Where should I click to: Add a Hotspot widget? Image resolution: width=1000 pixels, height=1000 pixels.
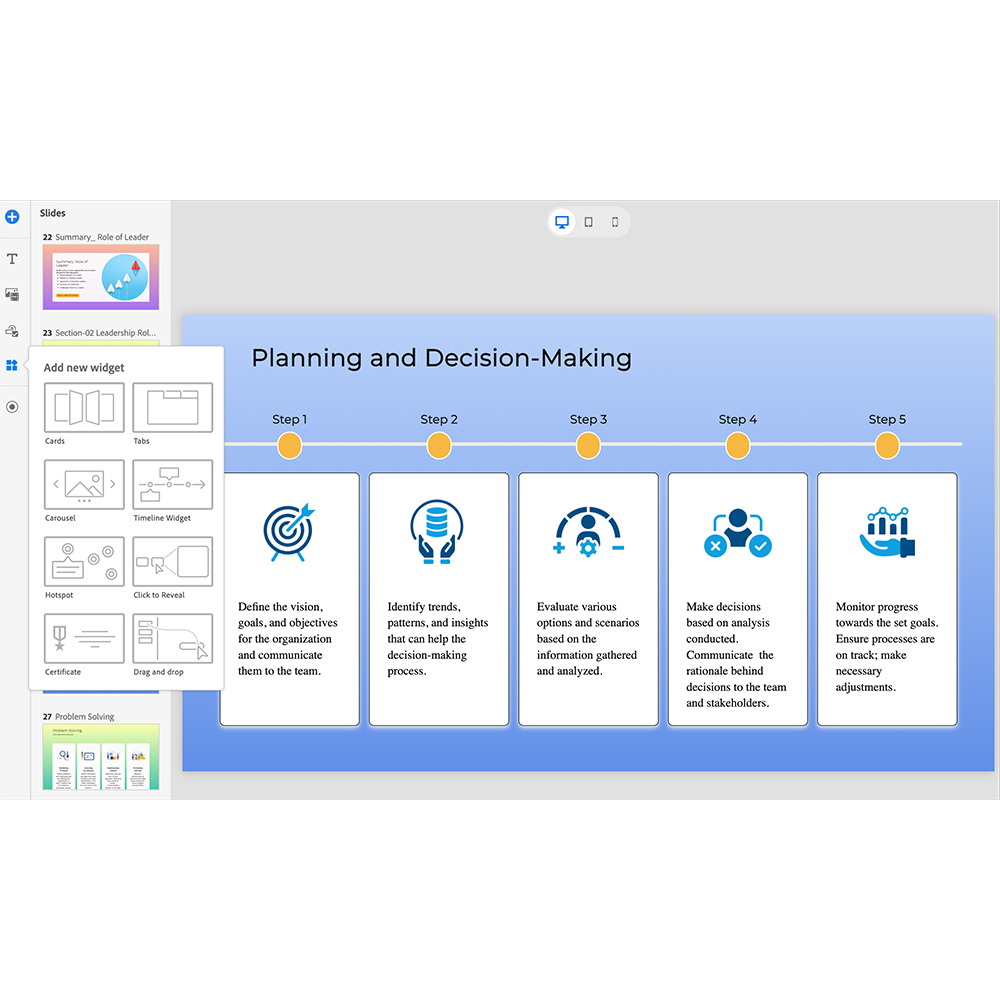pyautogui.click(x=85, y=562)
